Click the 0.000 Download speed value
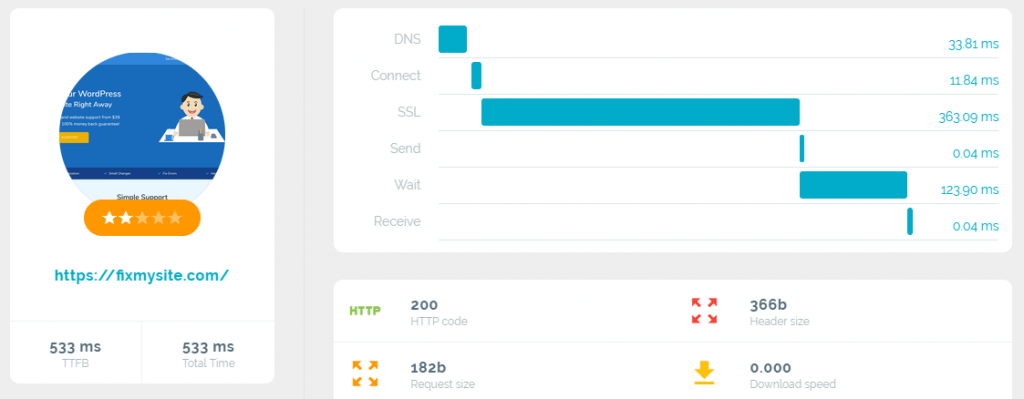This screenshot has height=399, width=1024. click(771, 368)
